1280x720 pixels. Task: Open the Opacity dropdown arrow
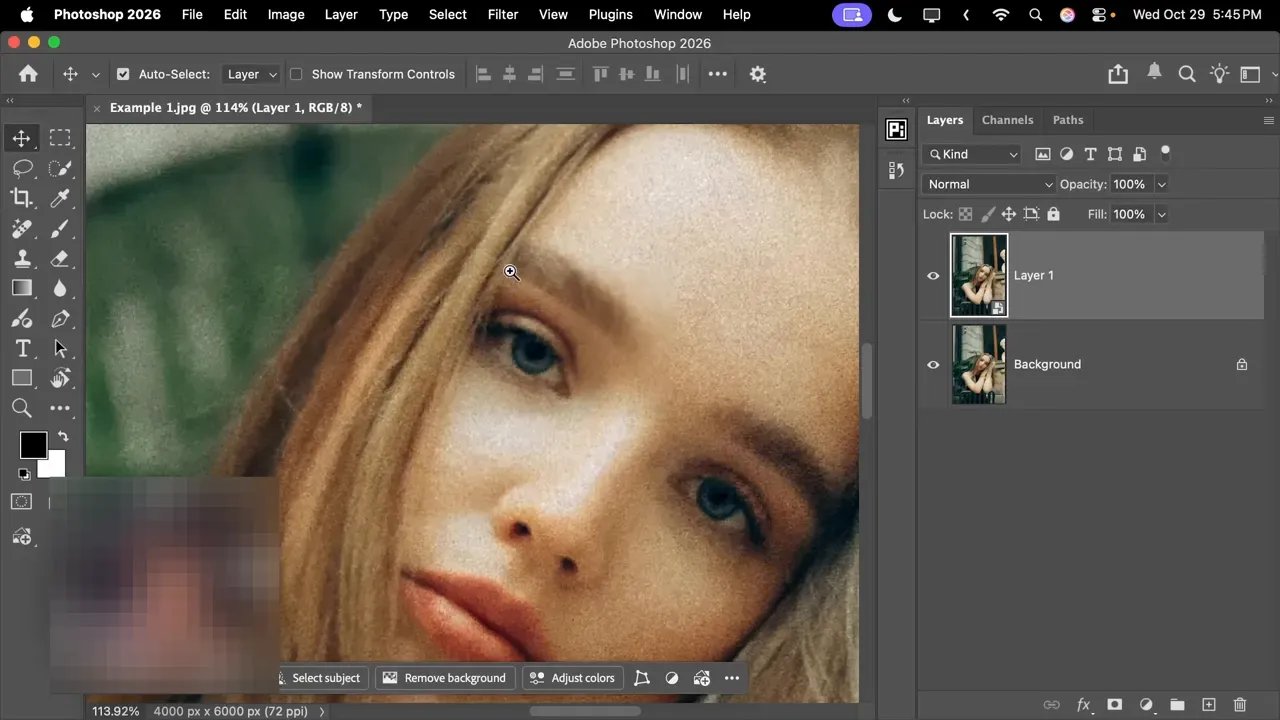1161,184
